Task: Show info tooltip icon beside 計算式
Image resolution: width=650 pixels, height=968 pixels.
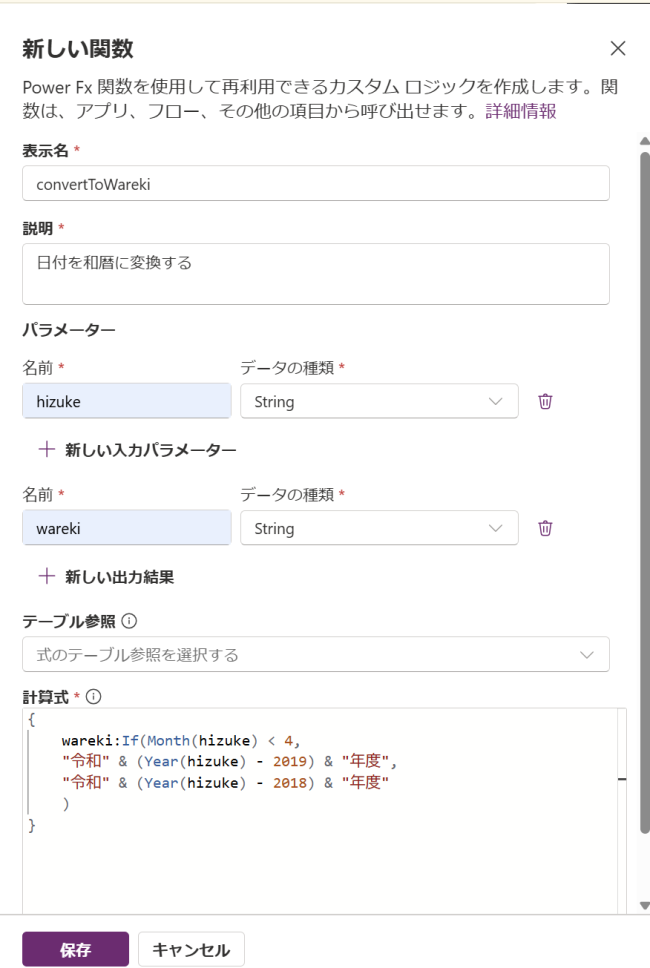Action: point(95,697)
